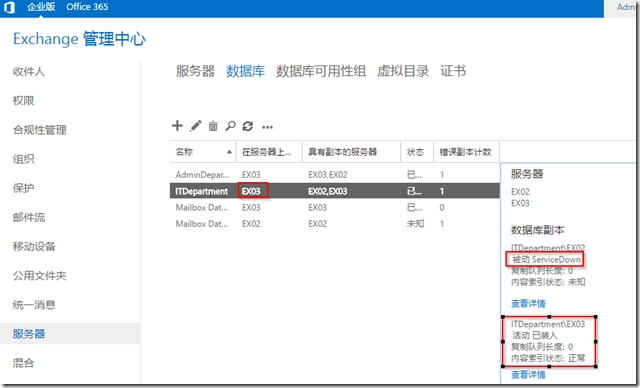Select 服务器 in sidebar
Viewport: 640px width, 388px height.
tap(70, 334)
